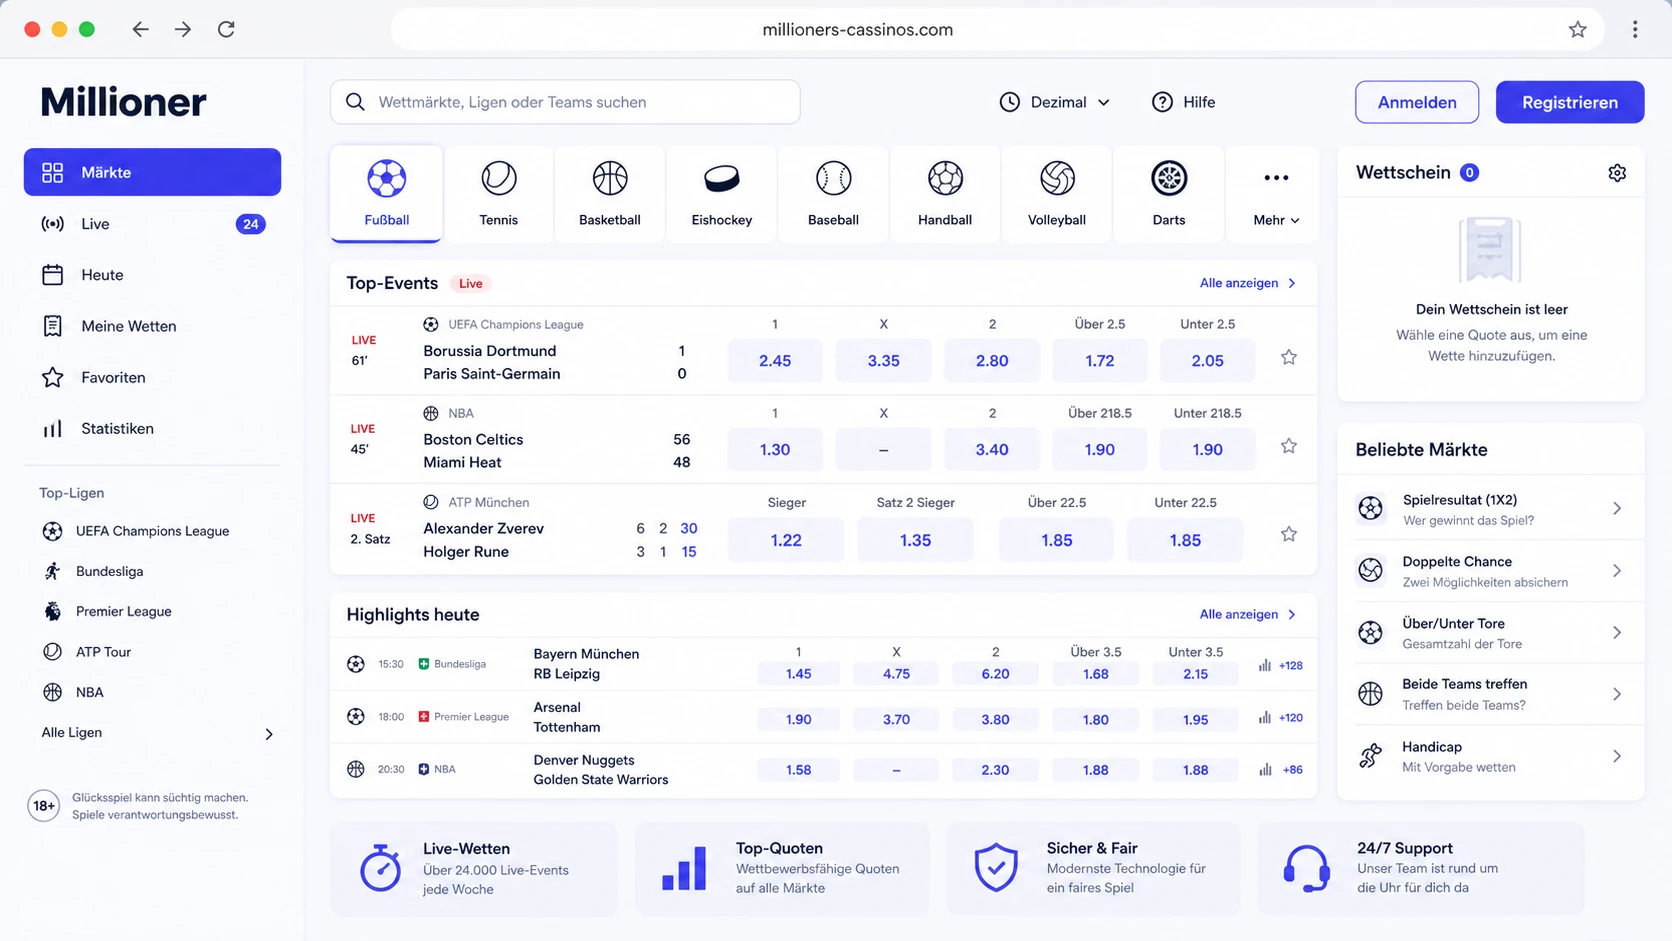Bookmark this page with the star icon

point(1577,29)
